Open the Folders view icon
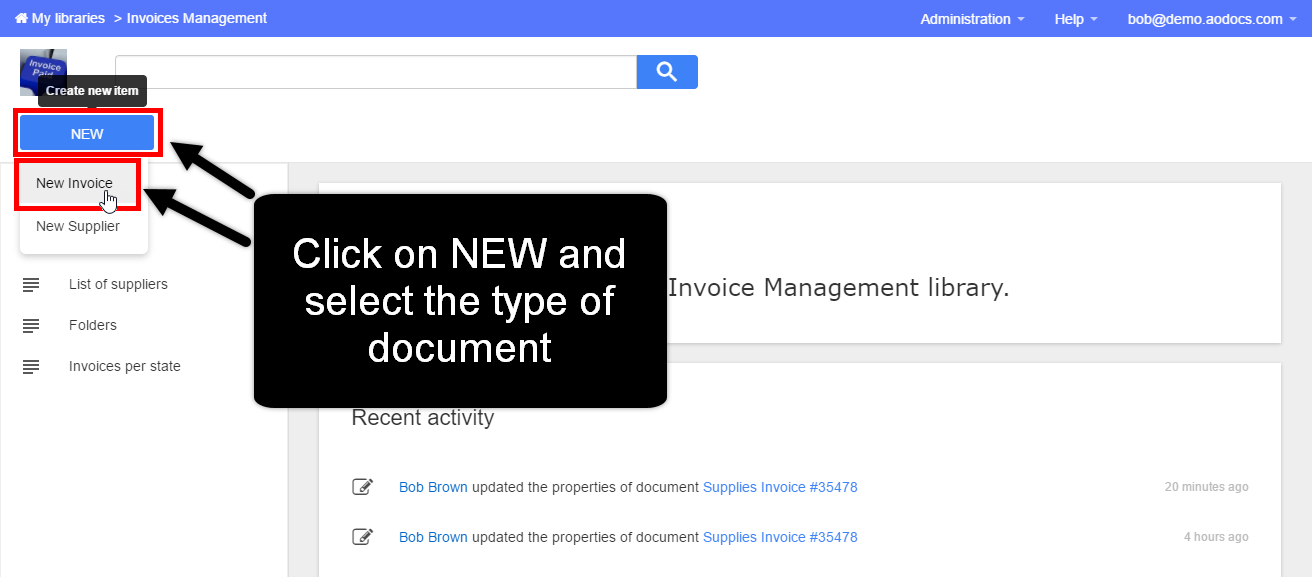The height and width of the screenshot is (577, 1312). tap(31, 326)
